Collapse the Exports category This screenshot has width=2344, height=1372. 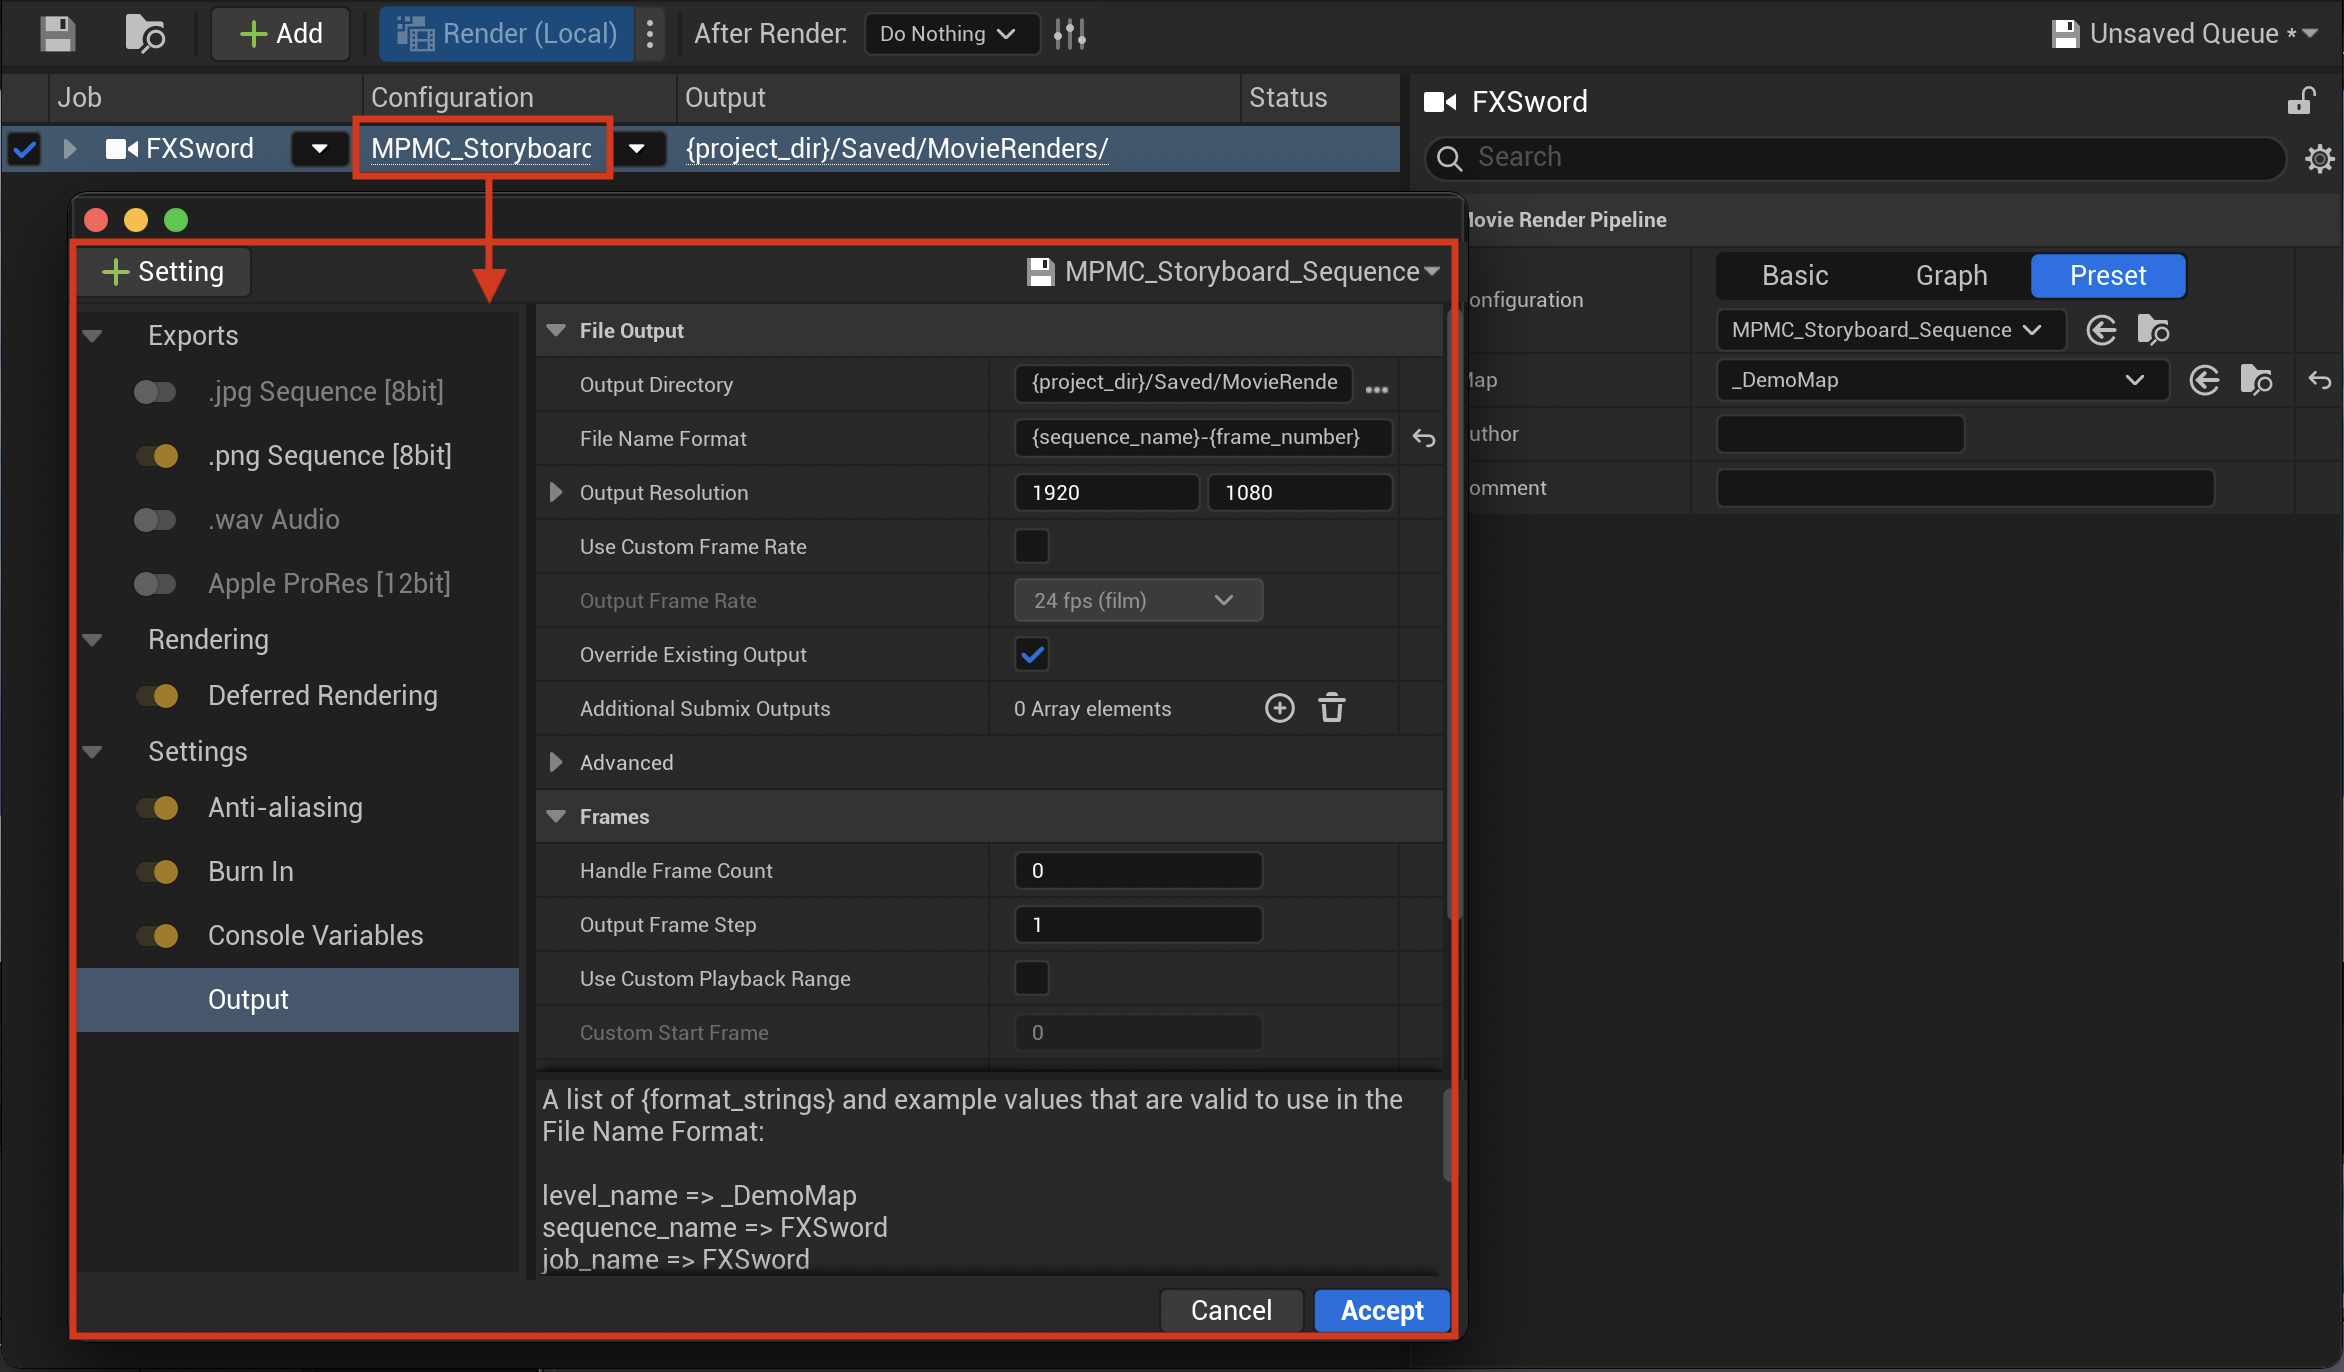pyautogui.click(x=93, y=336)
